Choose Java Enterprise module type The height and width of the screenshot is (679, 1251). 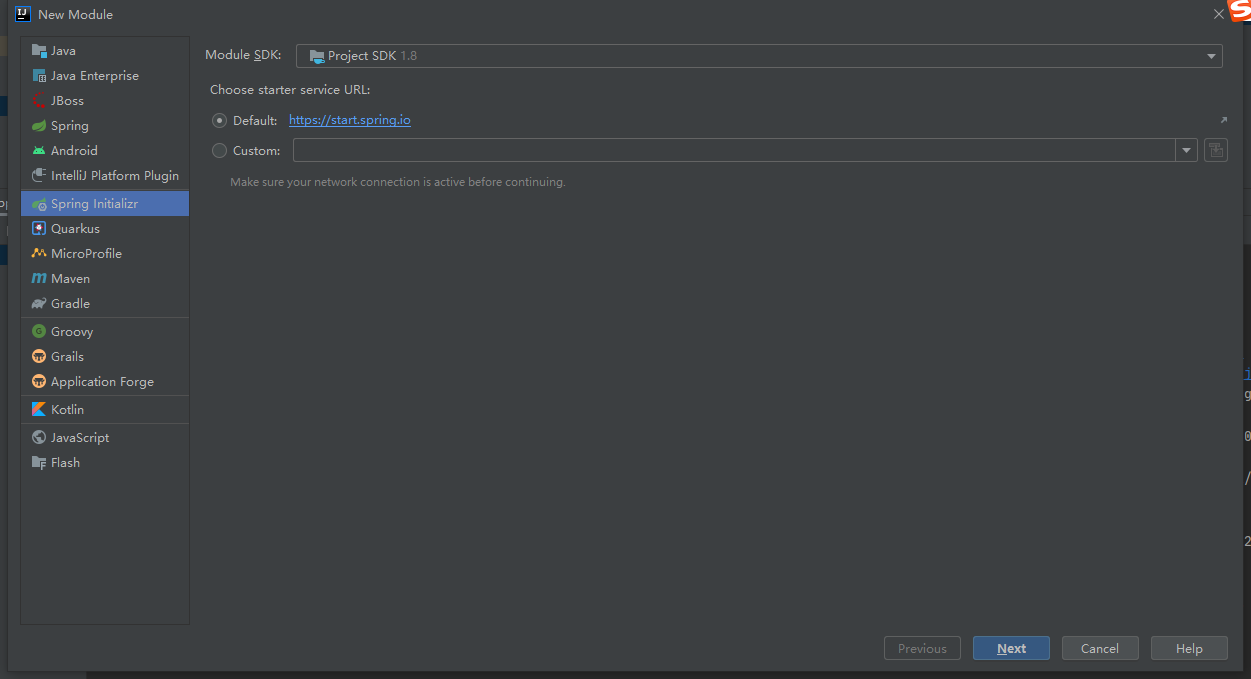(x=105, y=76)
